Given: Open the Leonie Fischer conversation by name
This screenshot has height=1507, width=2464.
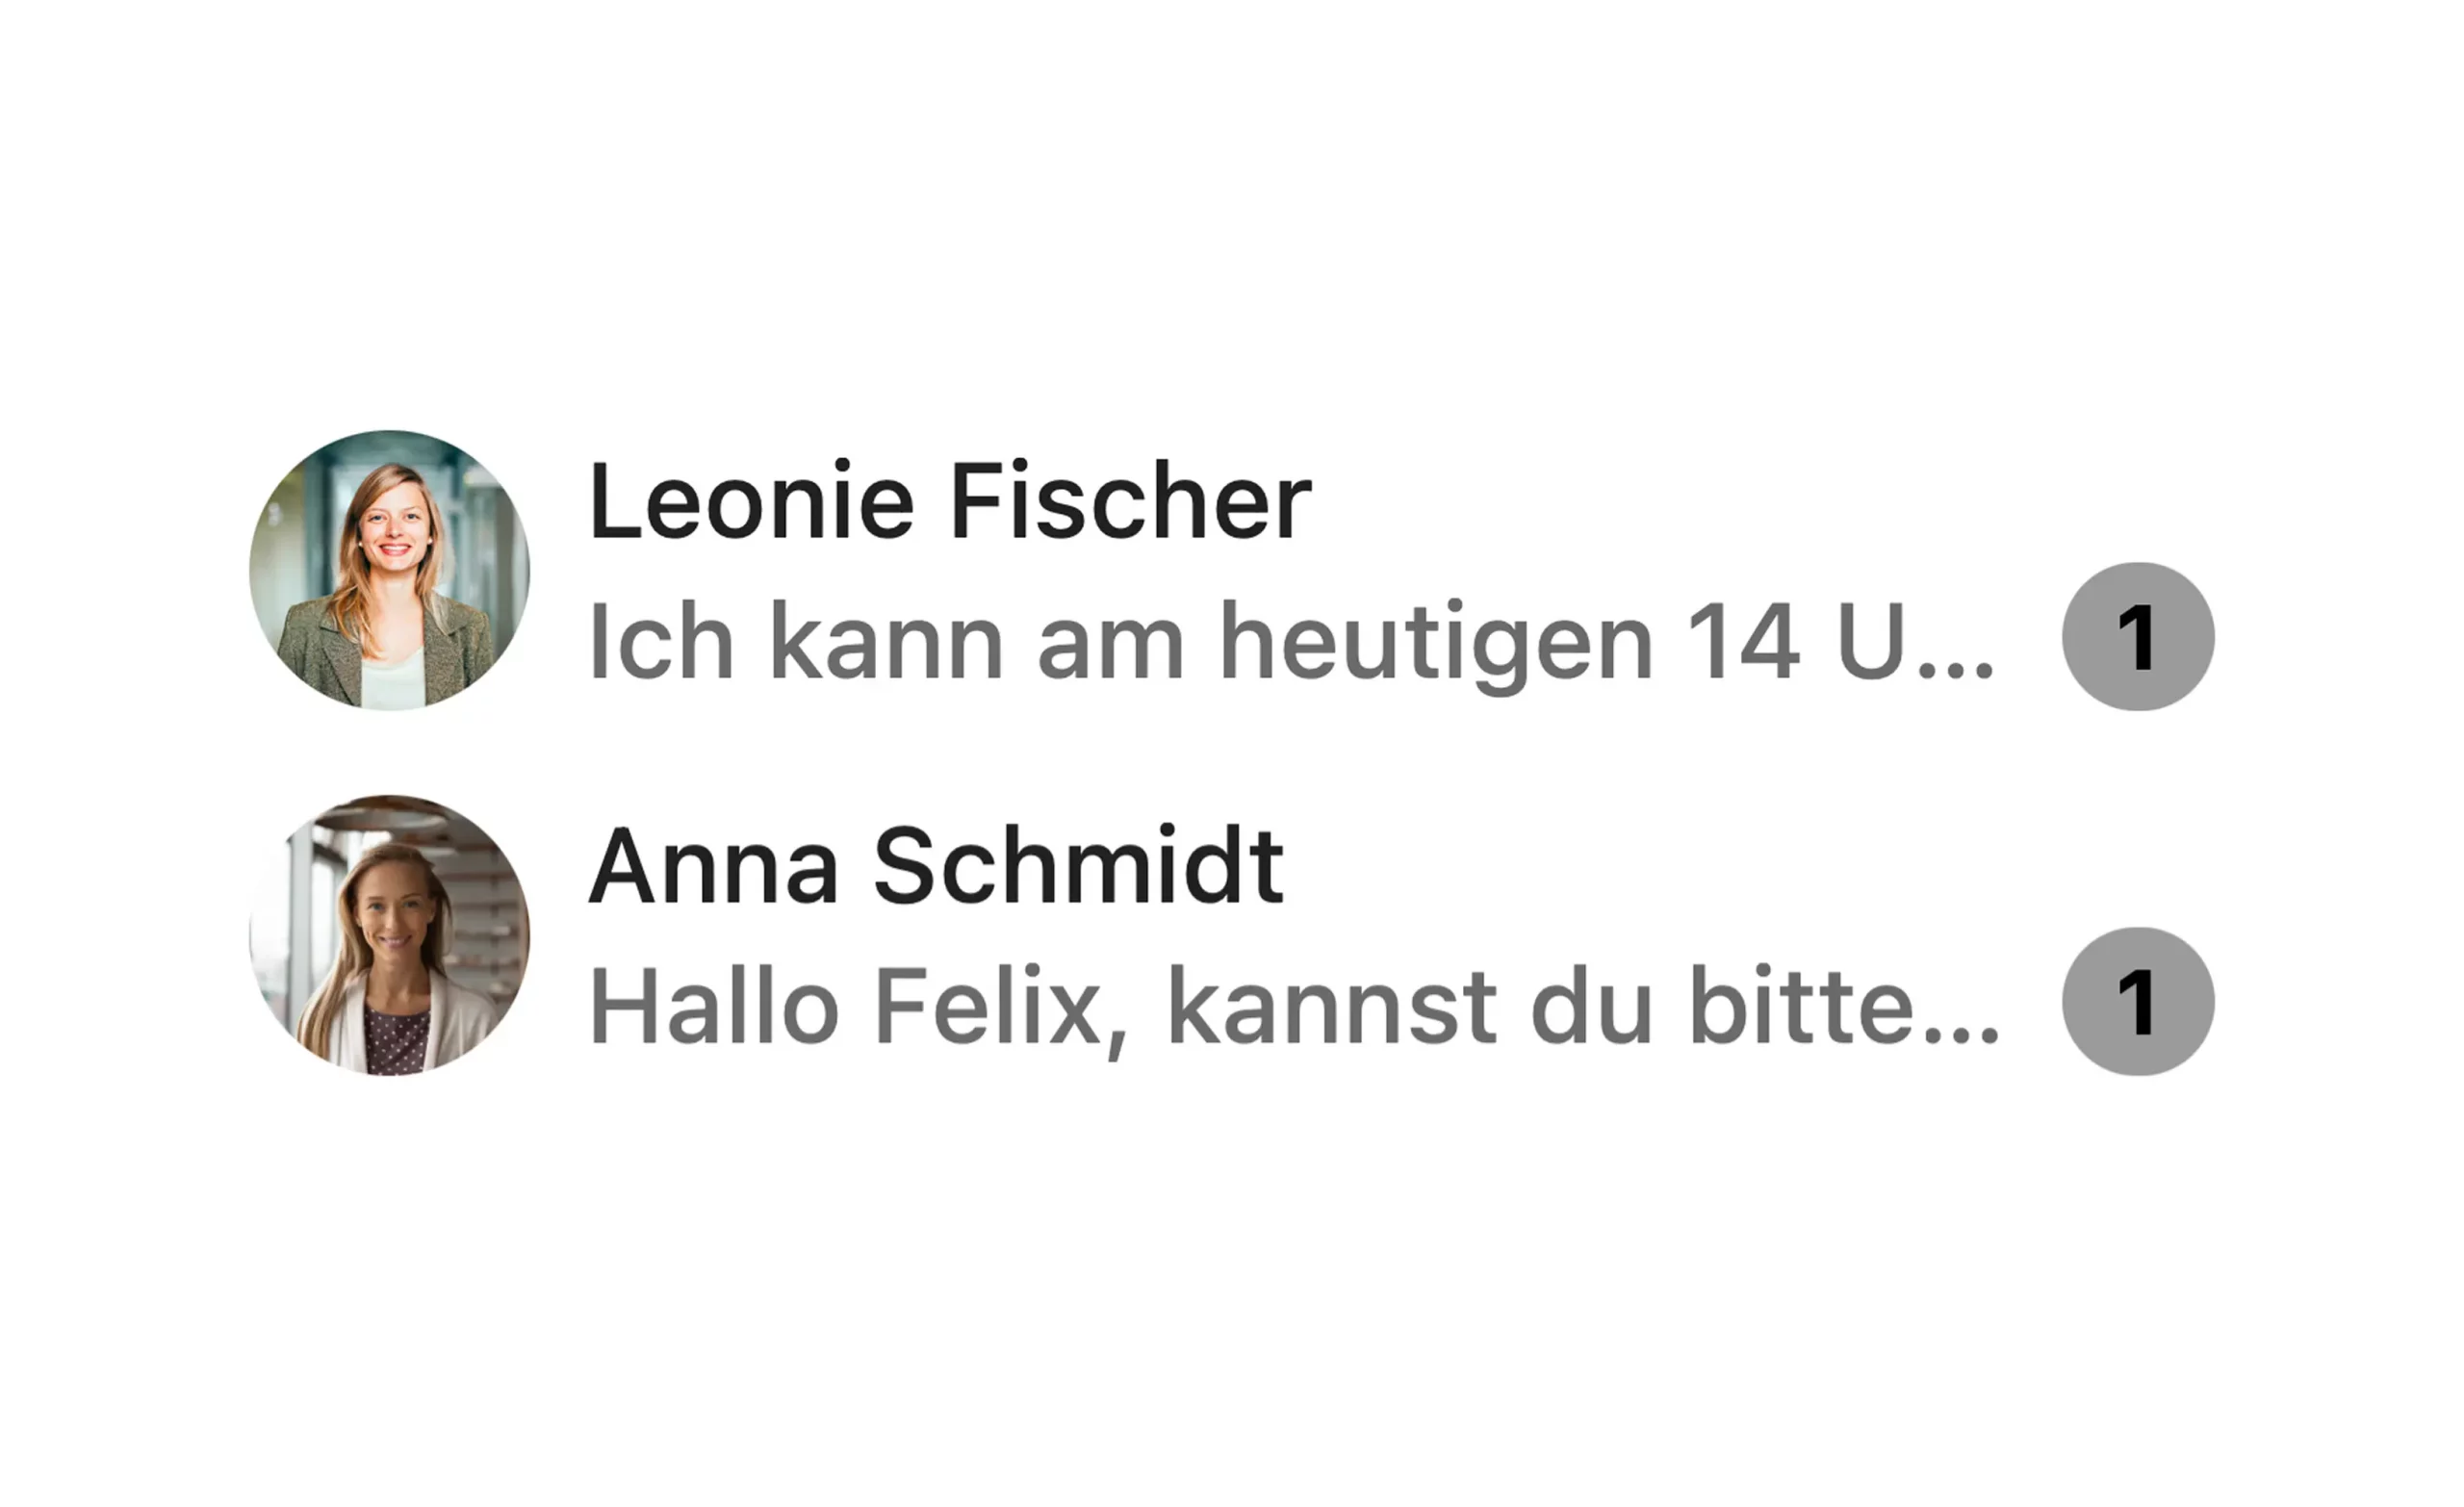Looking at the screenshot, I should (949, 501).
